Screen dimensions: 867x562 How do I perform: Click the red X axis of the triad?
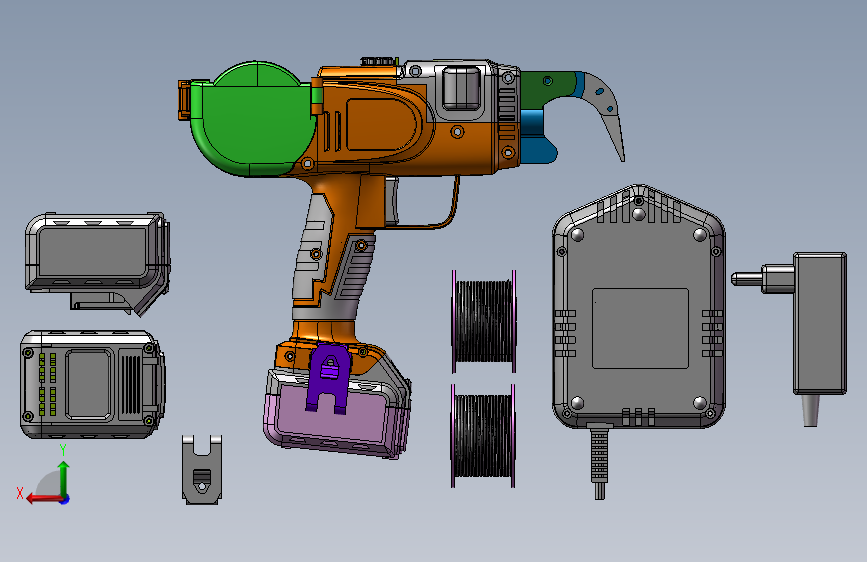[x=44, y=499]
